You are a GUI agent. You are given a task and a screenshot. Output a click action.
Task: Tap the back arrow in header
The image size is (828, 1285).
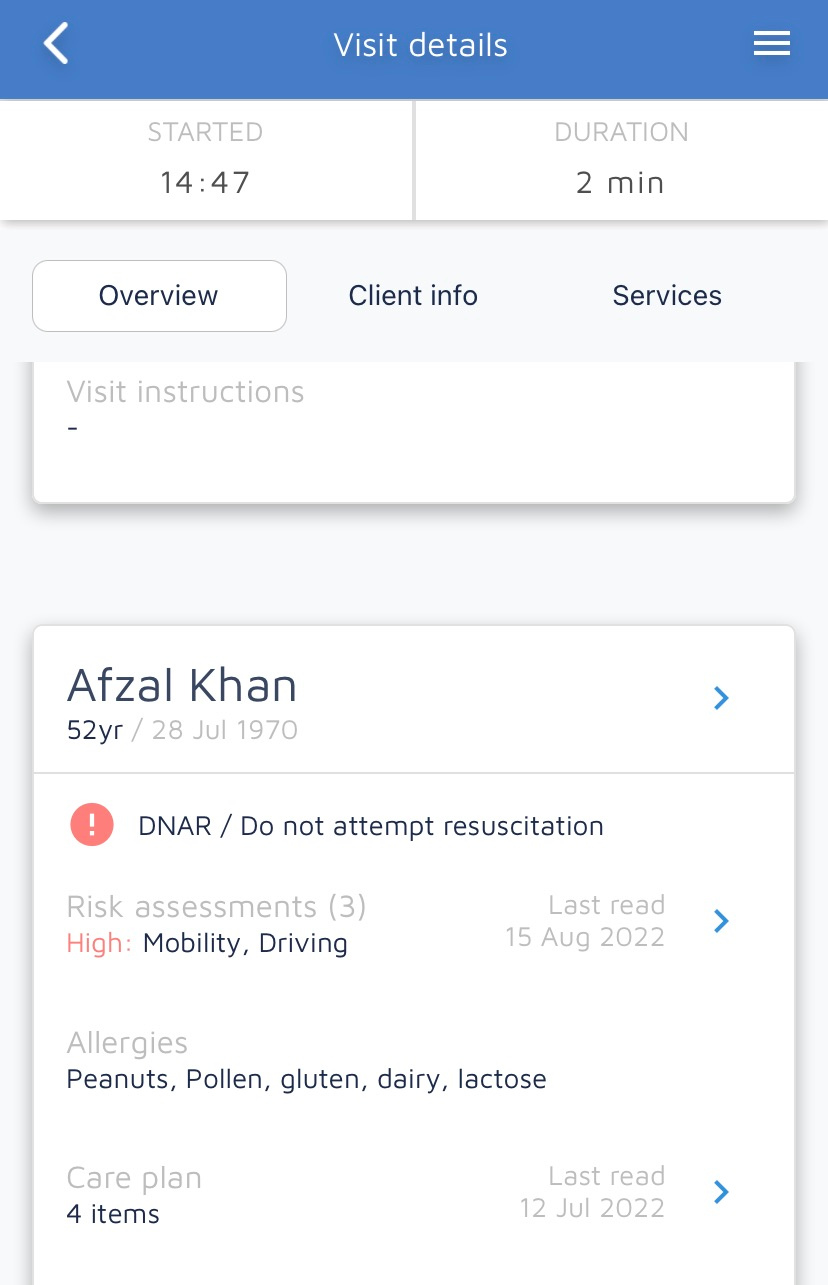point(57,45)
